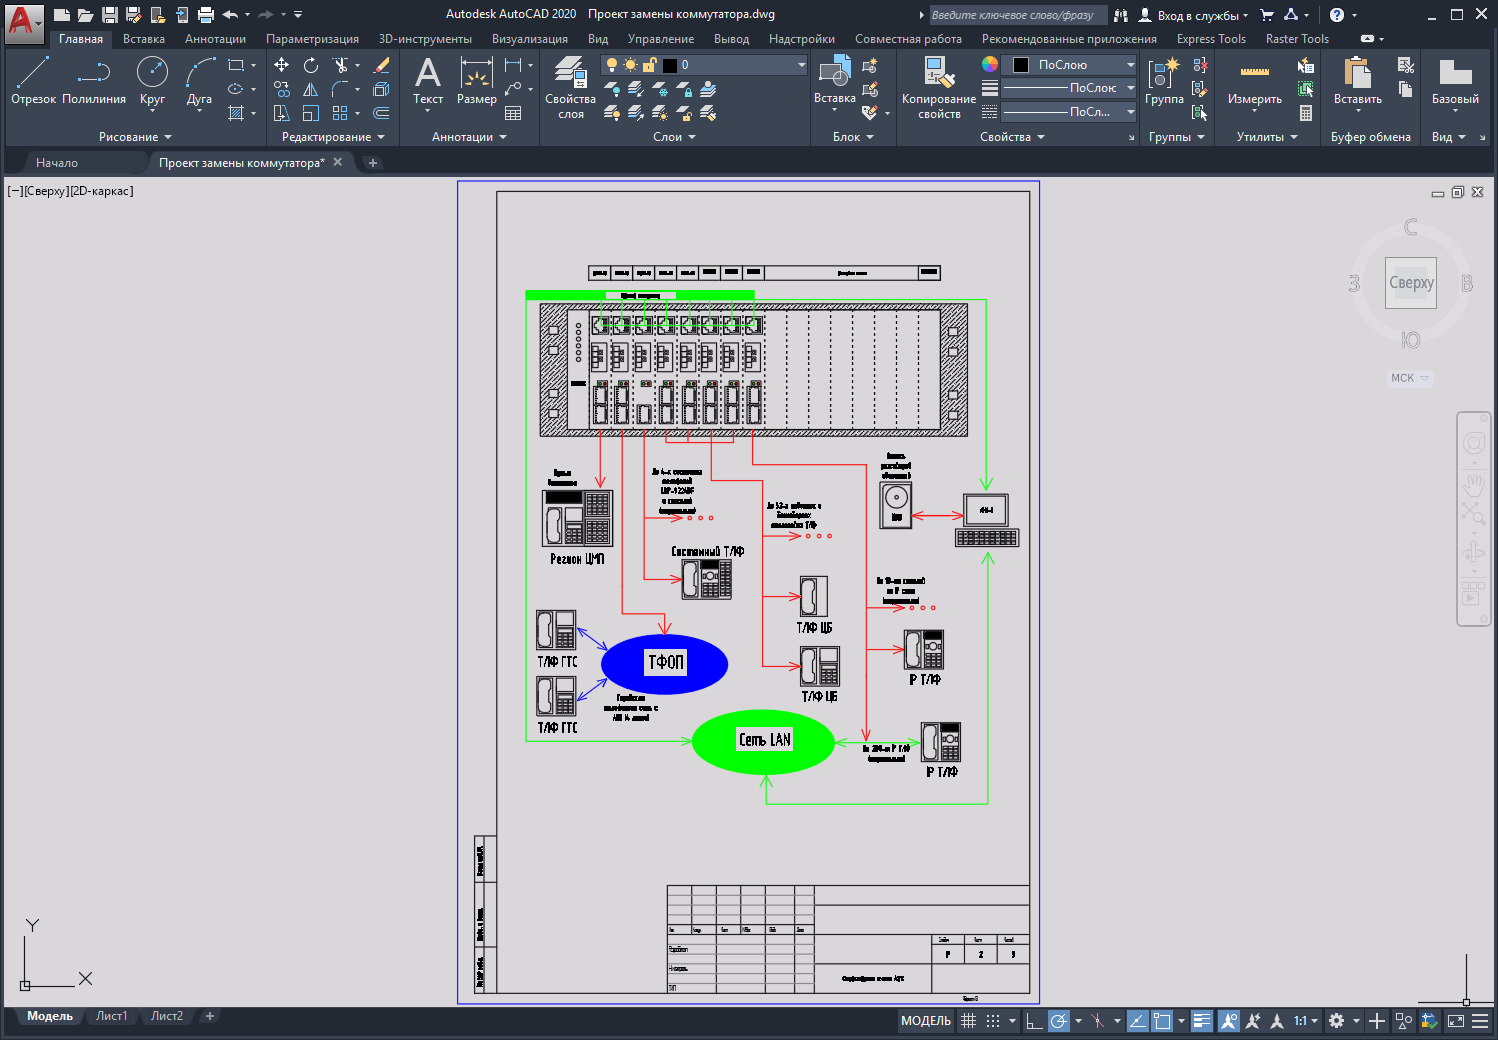This screenshot has width=1498, height=1040.
Task: Toggle snap mode in status bar
Action: pyautogui.click(x=993, y=1021)
